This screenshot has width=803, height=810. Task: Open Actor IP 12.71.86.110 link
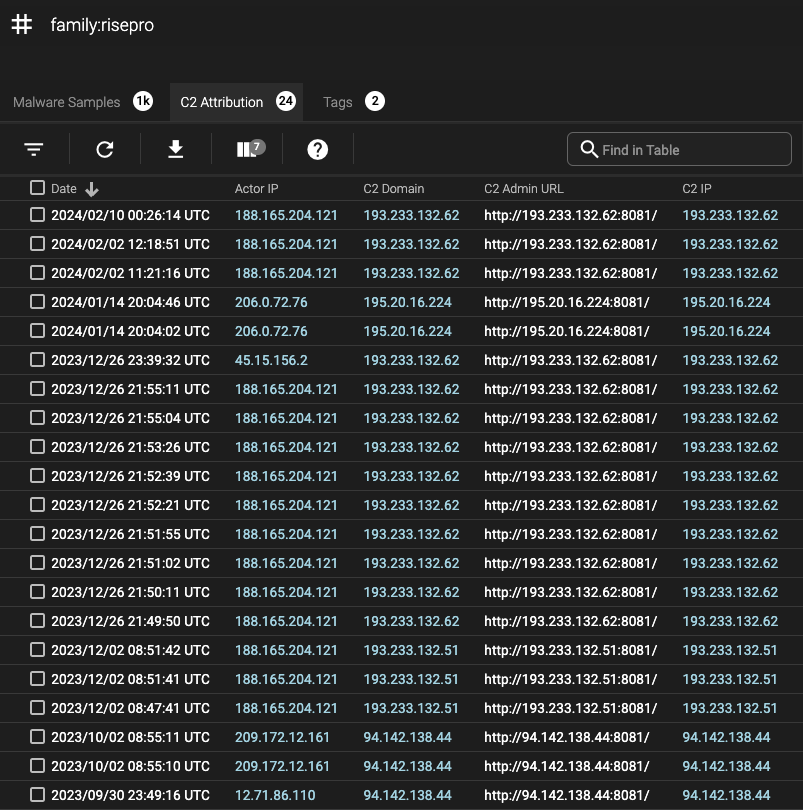click(275, 795)
